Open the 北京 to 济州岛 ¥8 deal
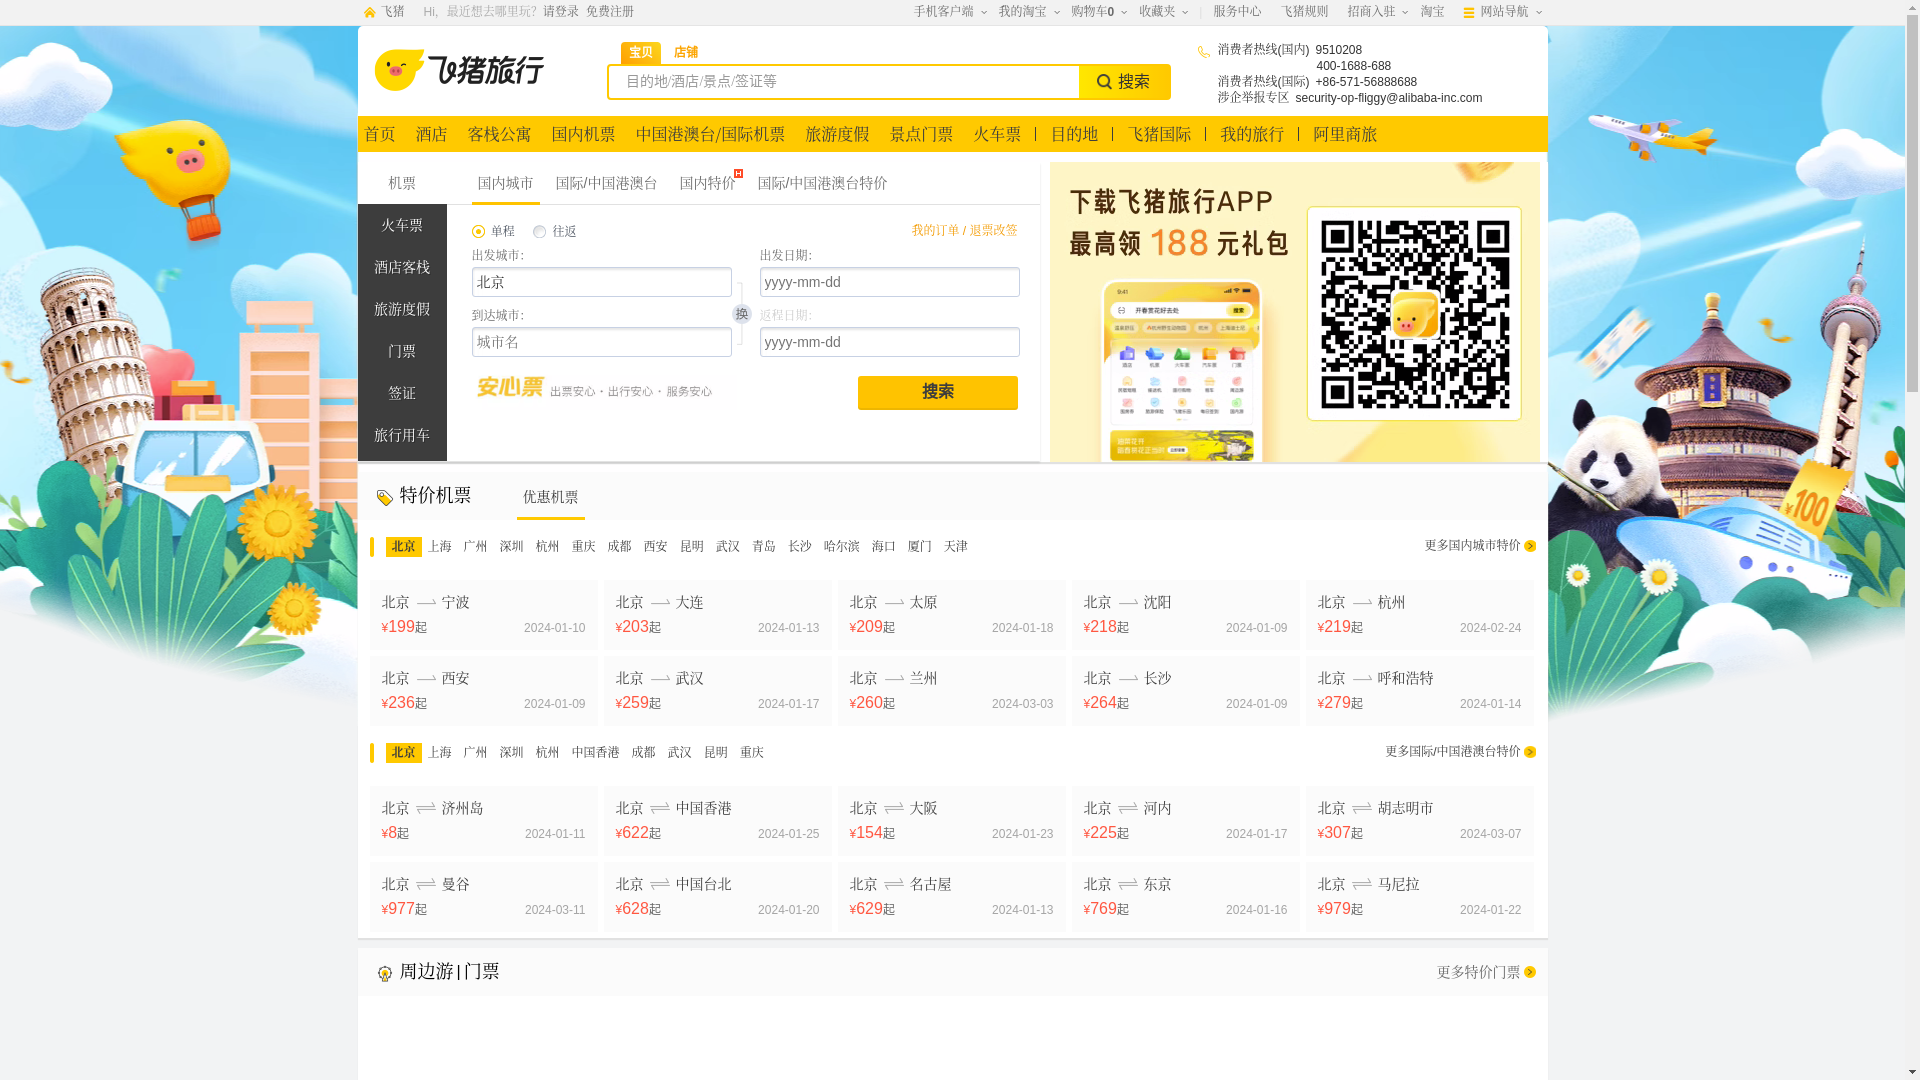The height and width of the screenshot is (1080, 1920). [484, 821]
